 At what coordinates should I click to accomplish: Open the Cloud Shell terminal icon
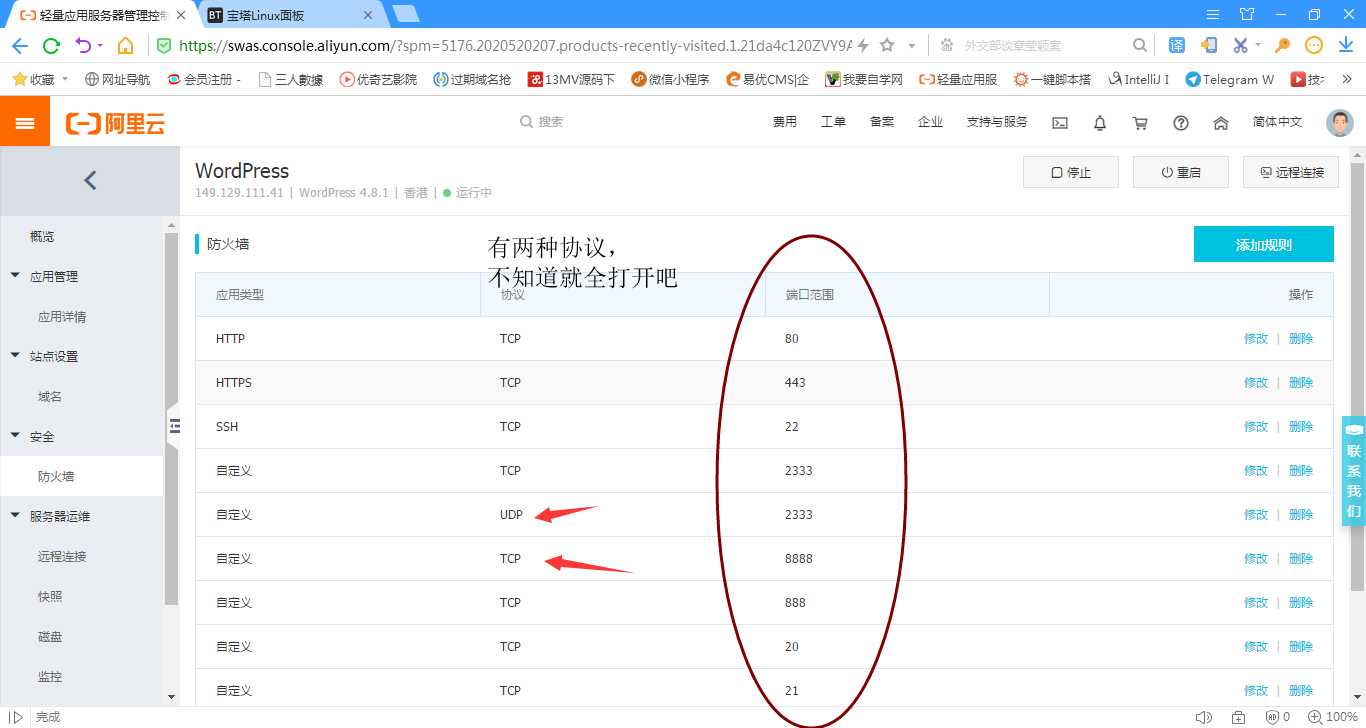[x=1060, y=122]
